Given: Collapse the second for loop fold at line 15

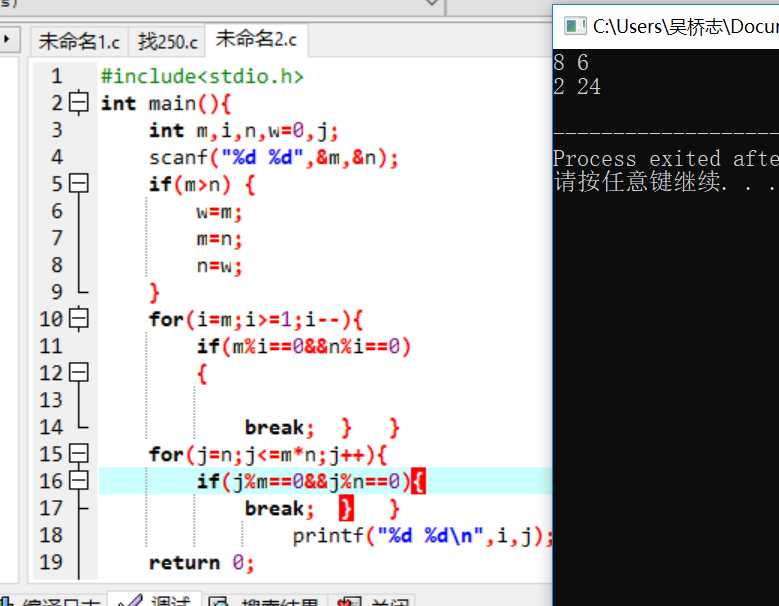Looking at the screenshot, I should (78, 454).
